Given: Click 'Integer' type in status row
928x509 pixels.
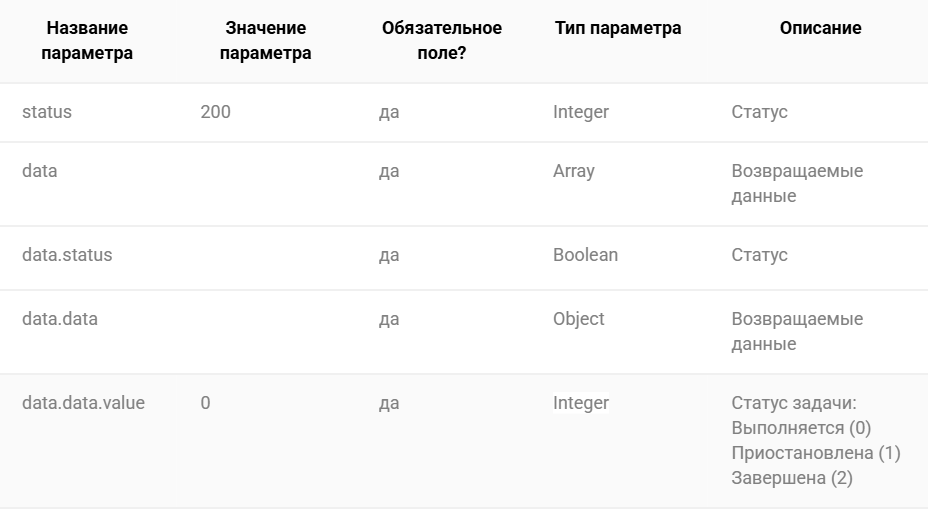Looking at the screenshot, I should (581, 112).
